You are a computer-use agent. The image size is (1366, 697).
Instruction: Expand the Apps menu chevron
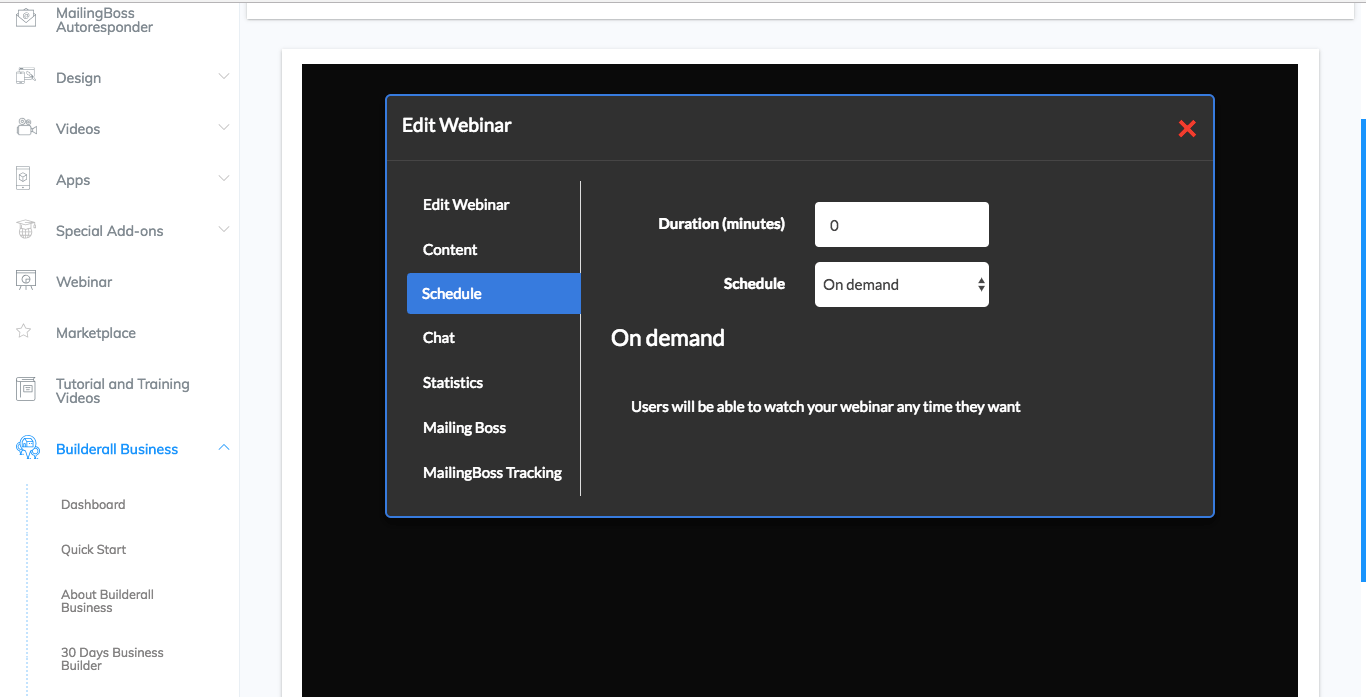click(224, 178)
